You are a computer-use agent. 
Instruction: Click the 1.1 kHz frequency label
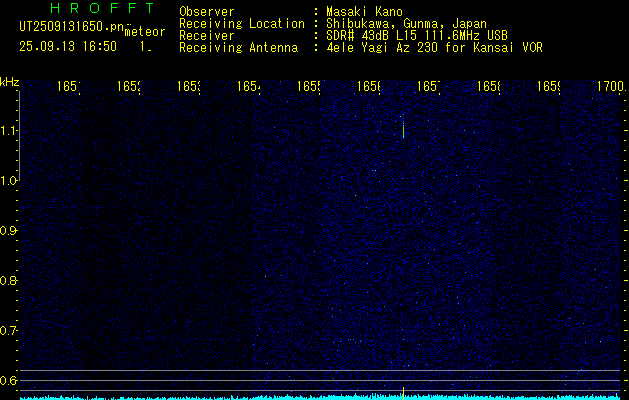7,131
